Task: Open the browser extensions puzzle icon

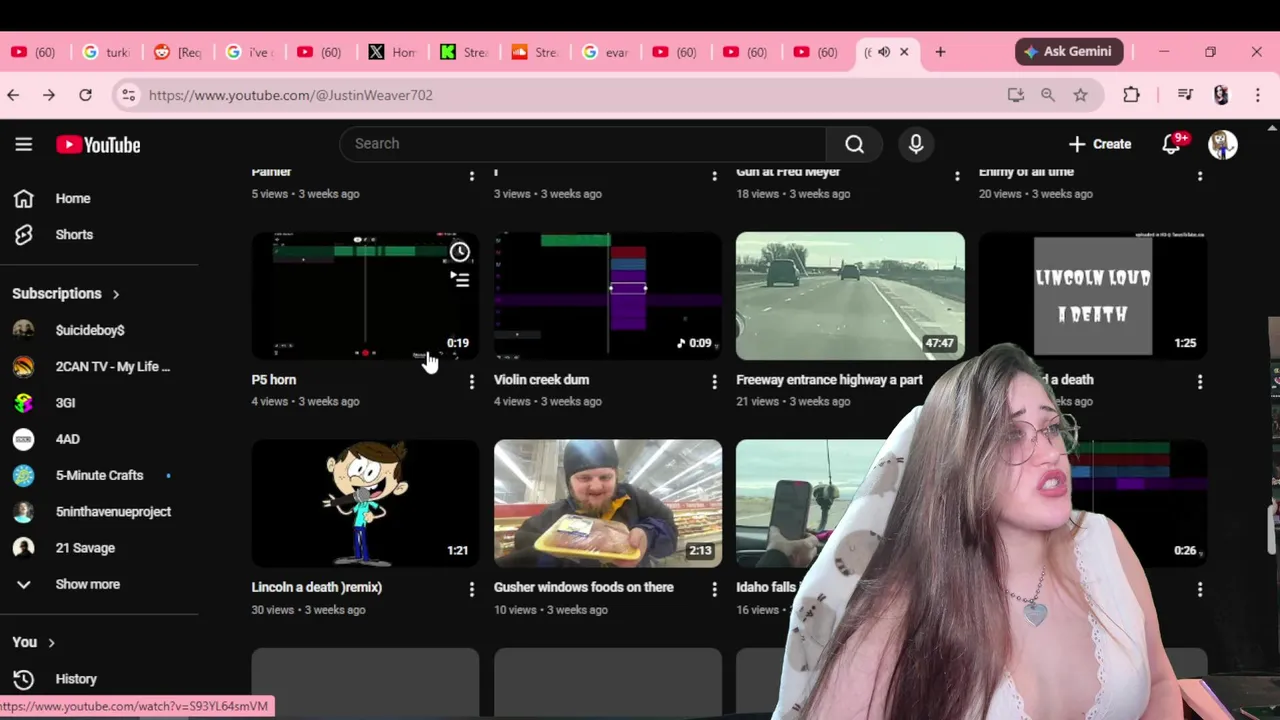Action: pyautogui.click(x=1131, y=95)
